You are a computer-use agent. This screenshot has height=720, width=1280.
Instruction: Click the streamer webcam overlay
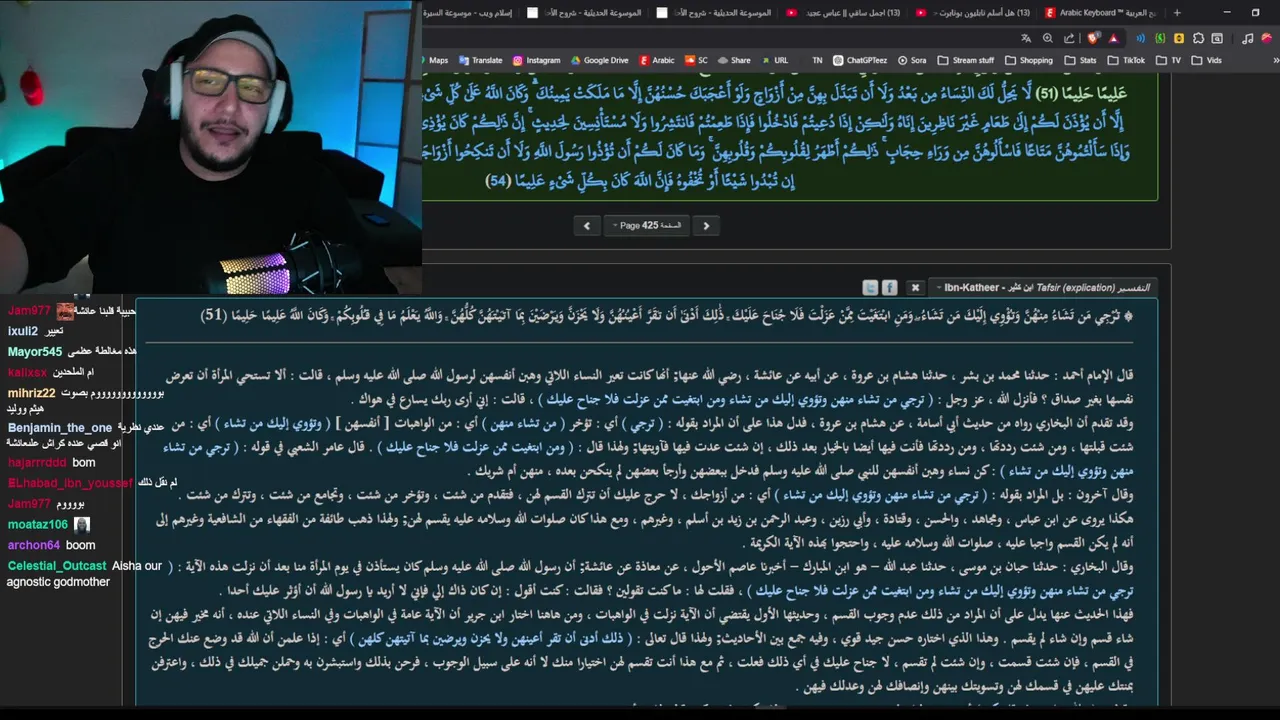point(210,148)
